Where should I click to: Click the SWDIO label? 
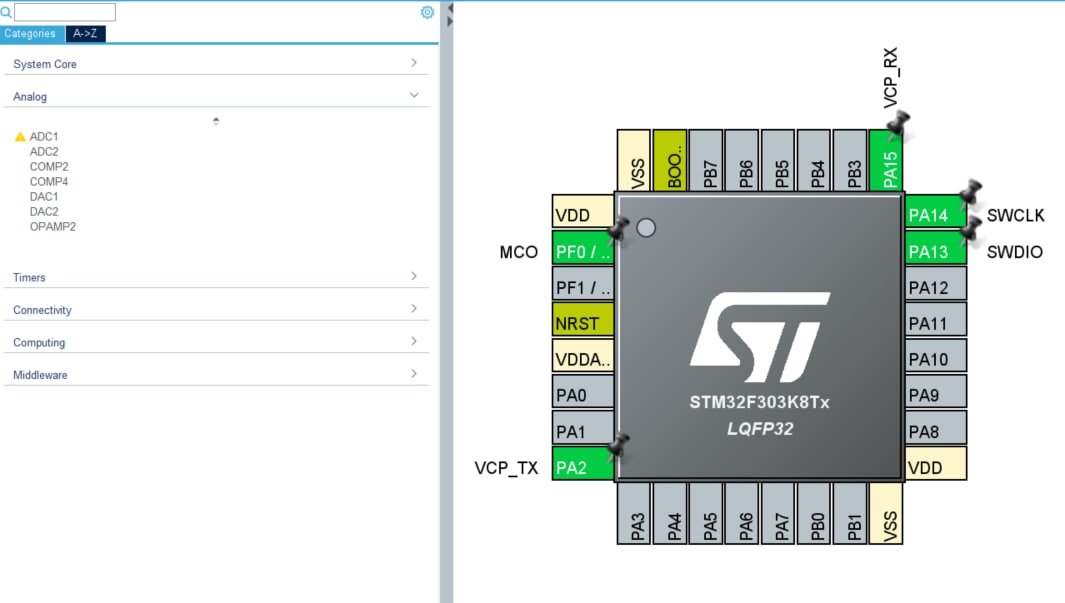pyautogui.click(x=1015, y=252)
